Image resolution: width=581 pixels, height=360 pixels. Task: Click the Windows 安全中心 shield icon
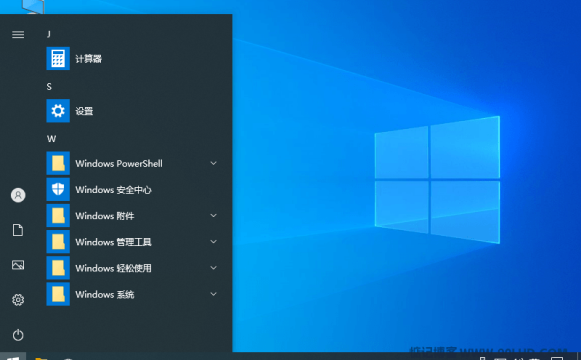[58, 189]
